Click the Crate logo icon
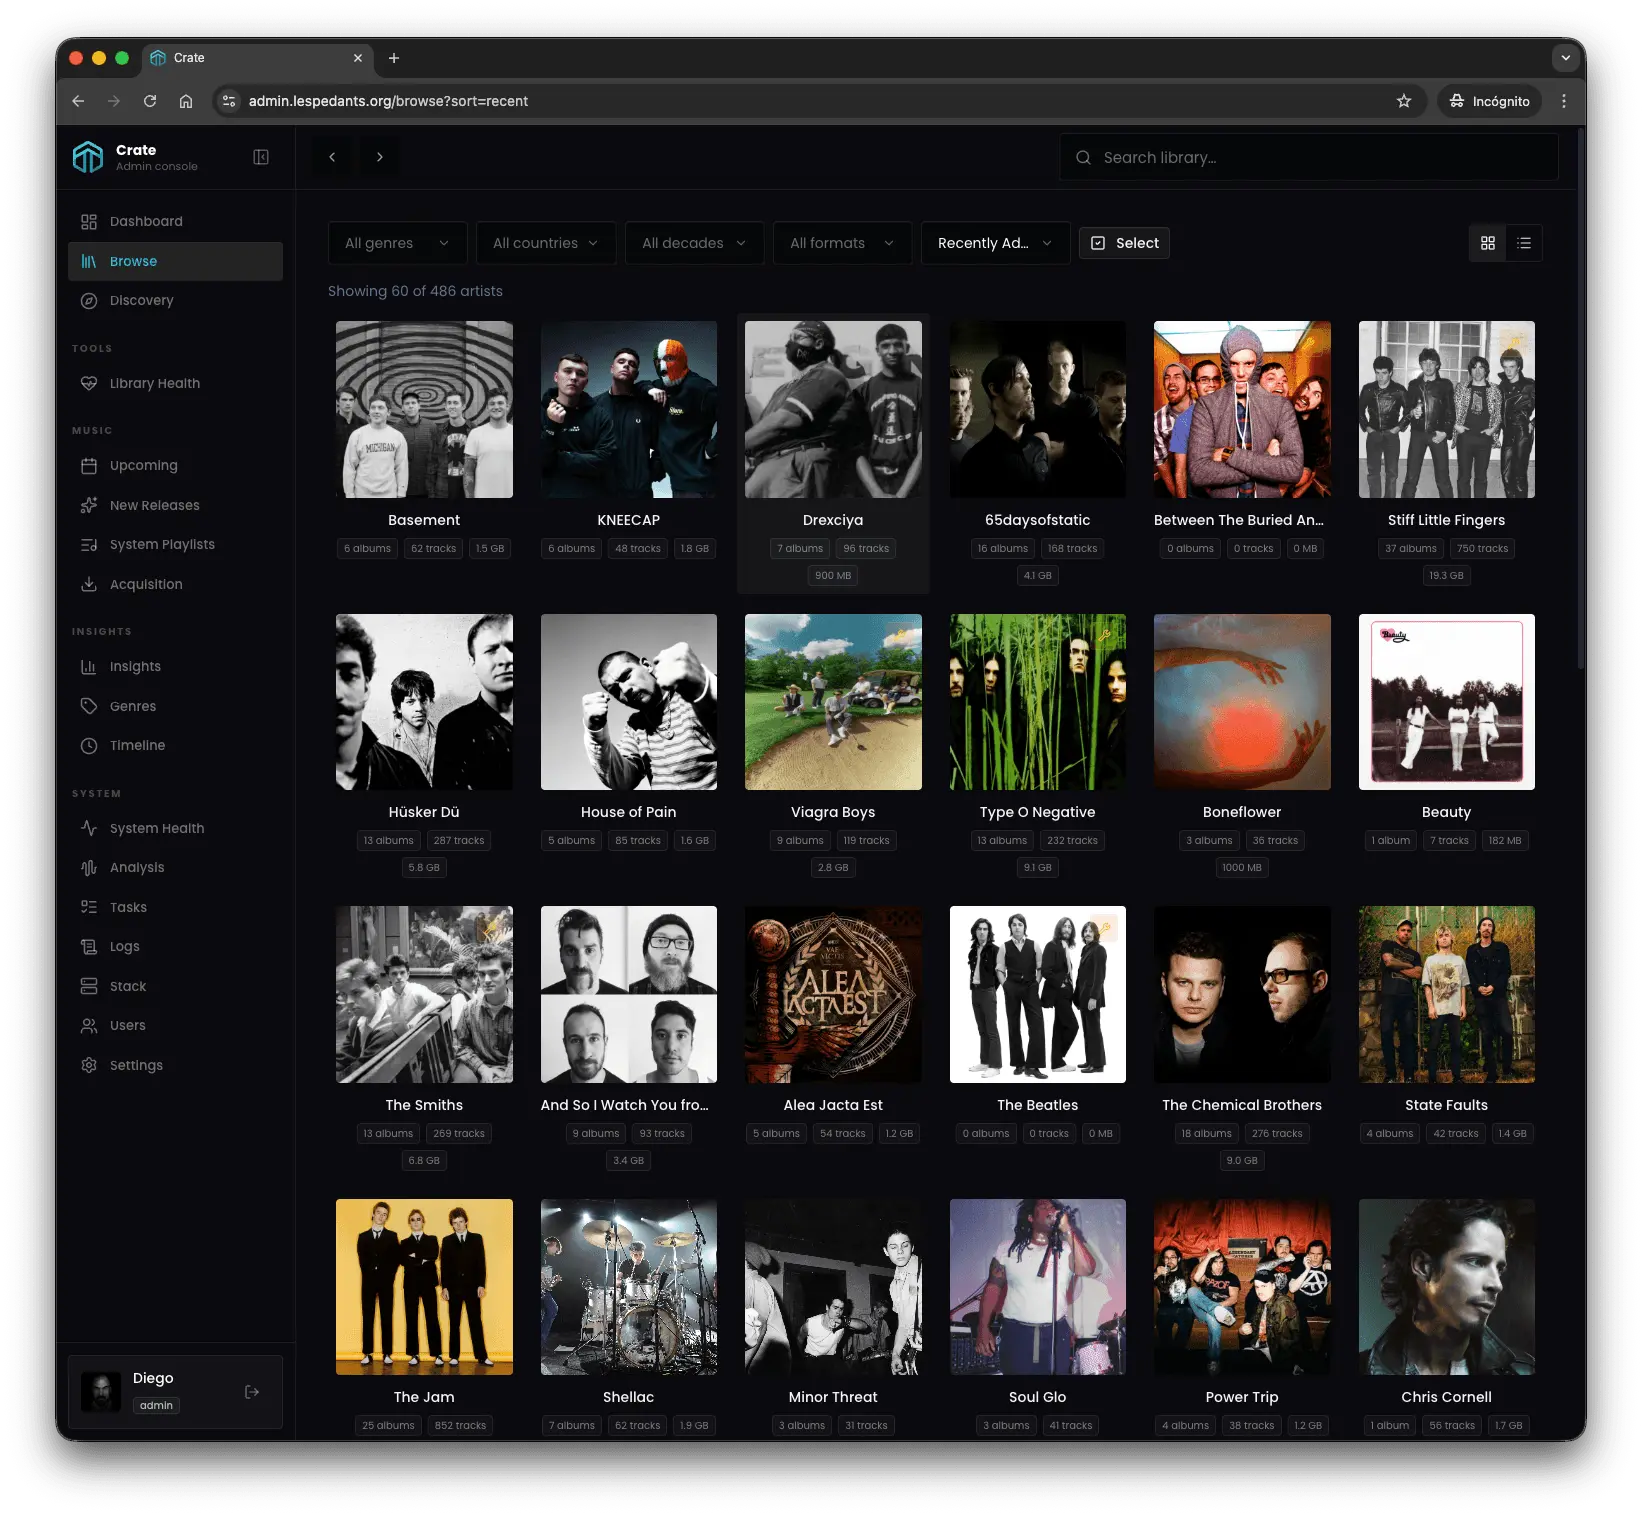The width and height of the screenshot is (1642, 1515). point(88,157)
